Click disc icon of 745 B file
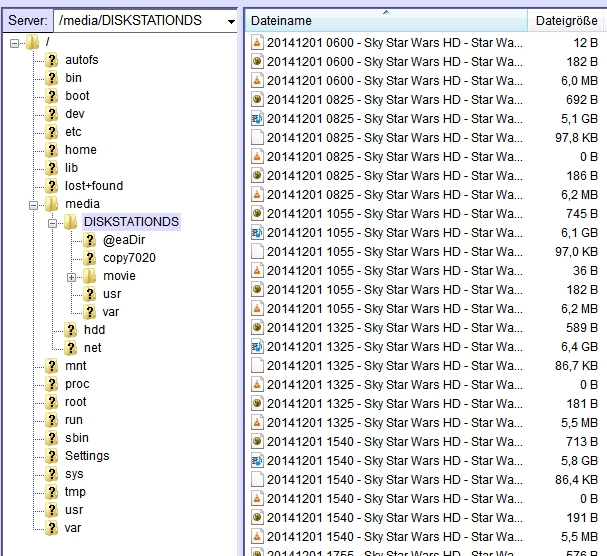 [x=257, y=214]
